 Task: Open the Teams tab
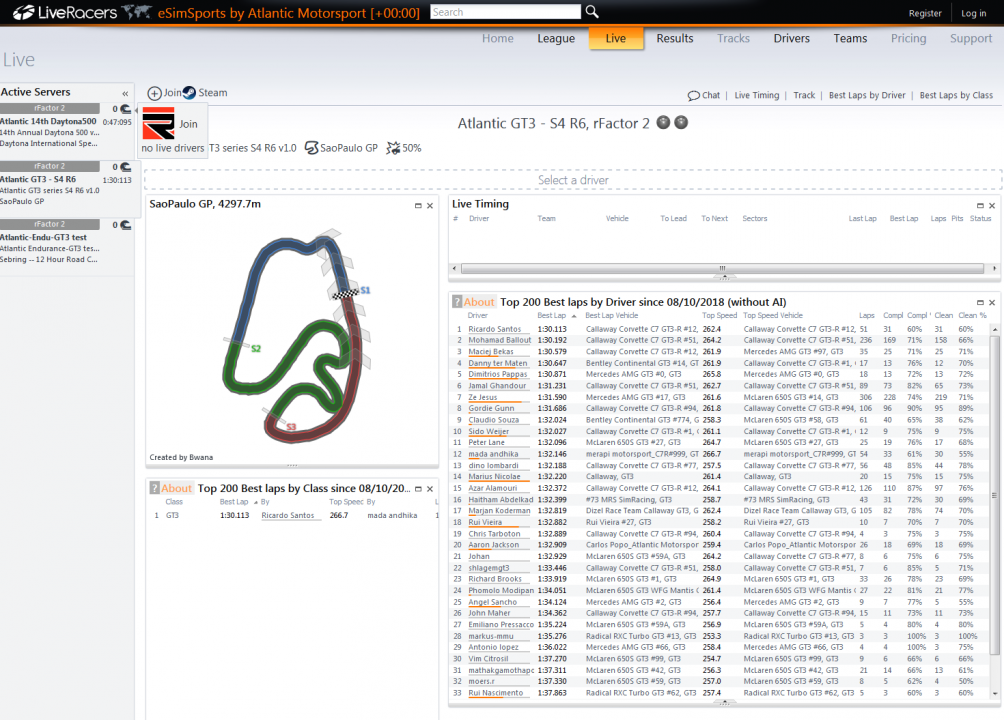(x=850, y=38)
